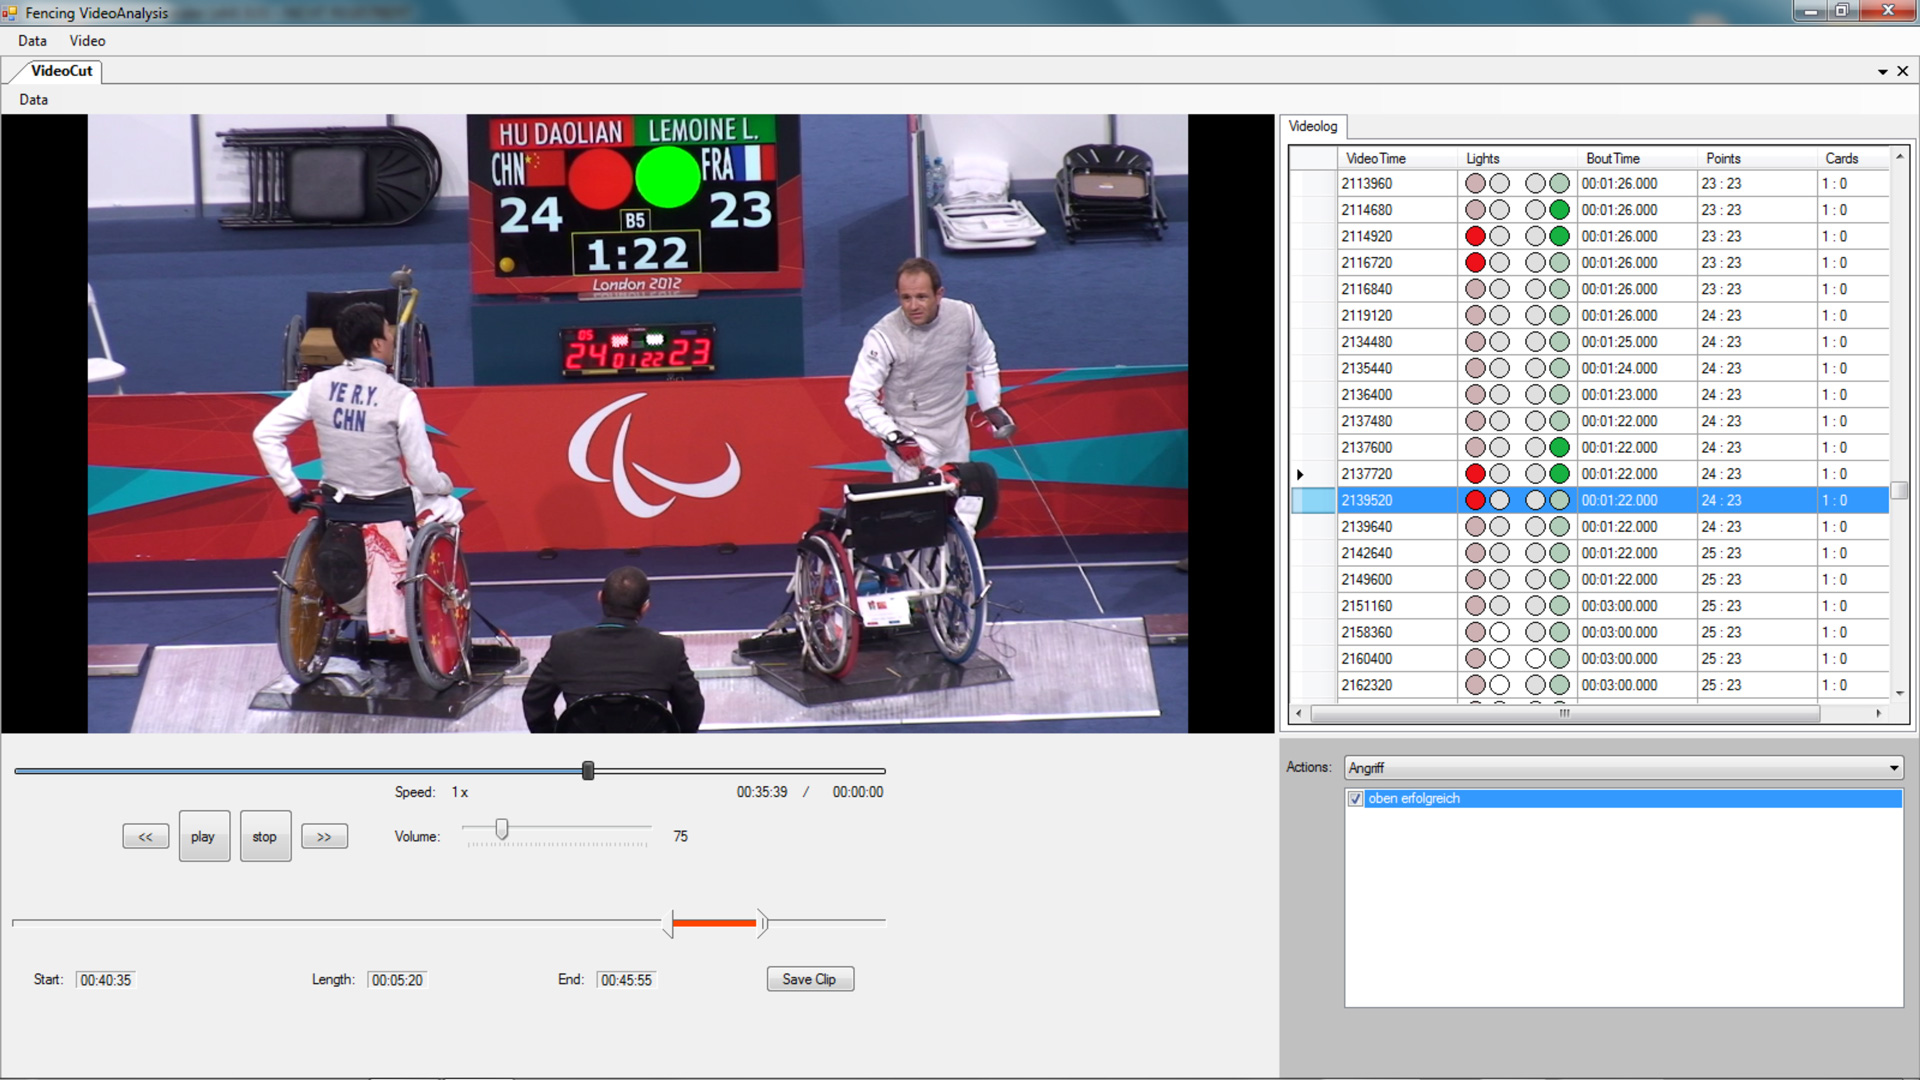Open the Actions 'Angriff' dropdown
The image size is (1920, 1080).
[x=1893, y=768]
